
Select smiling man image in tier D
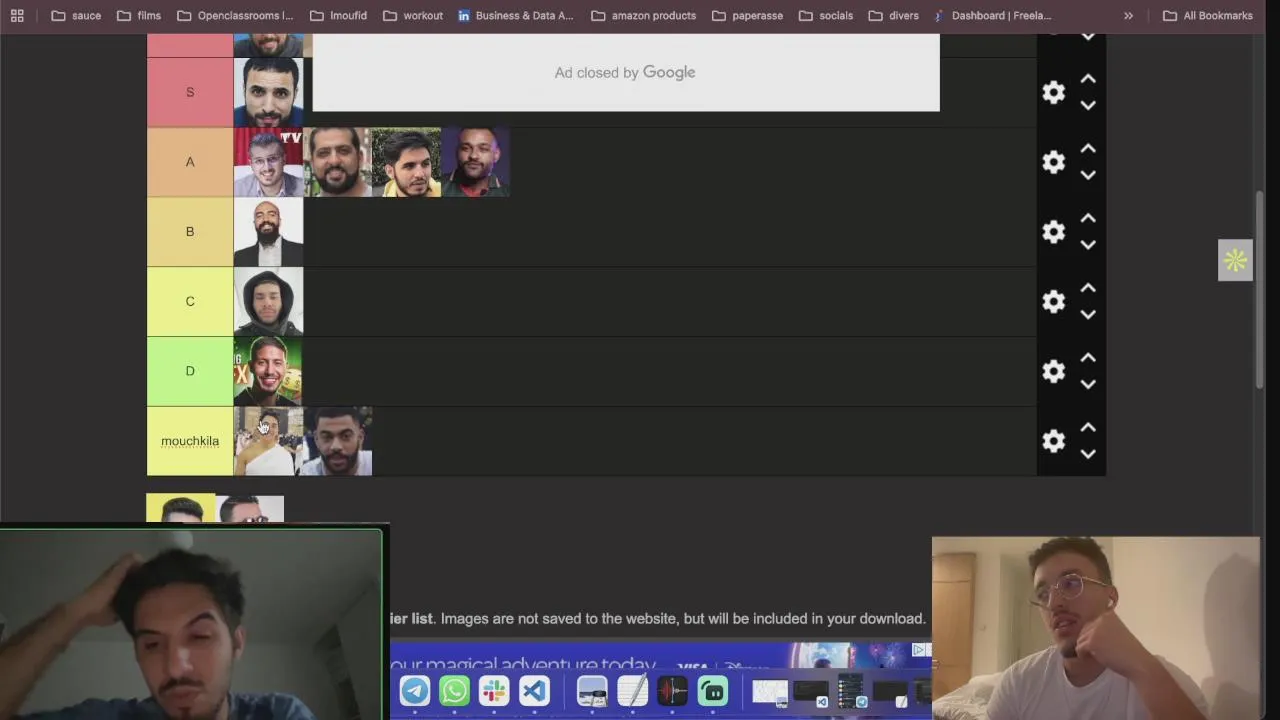click(x=268, y=372)
